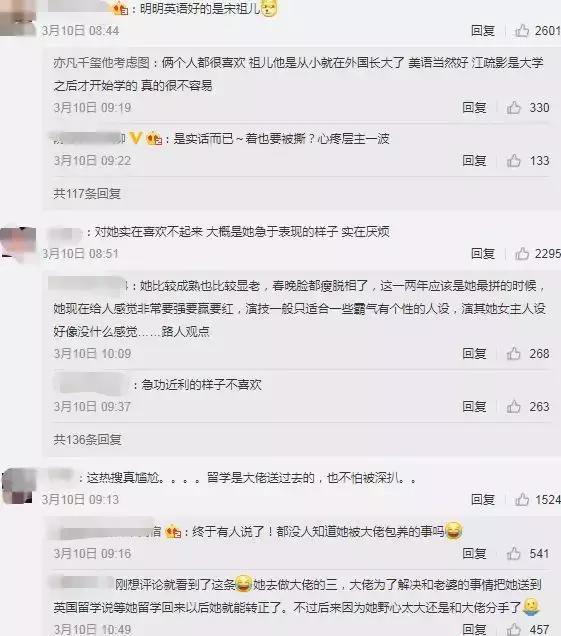The image size is (561, 636).
Task: Like the reply showing 268 likes
Action: (x=514, y=353)
